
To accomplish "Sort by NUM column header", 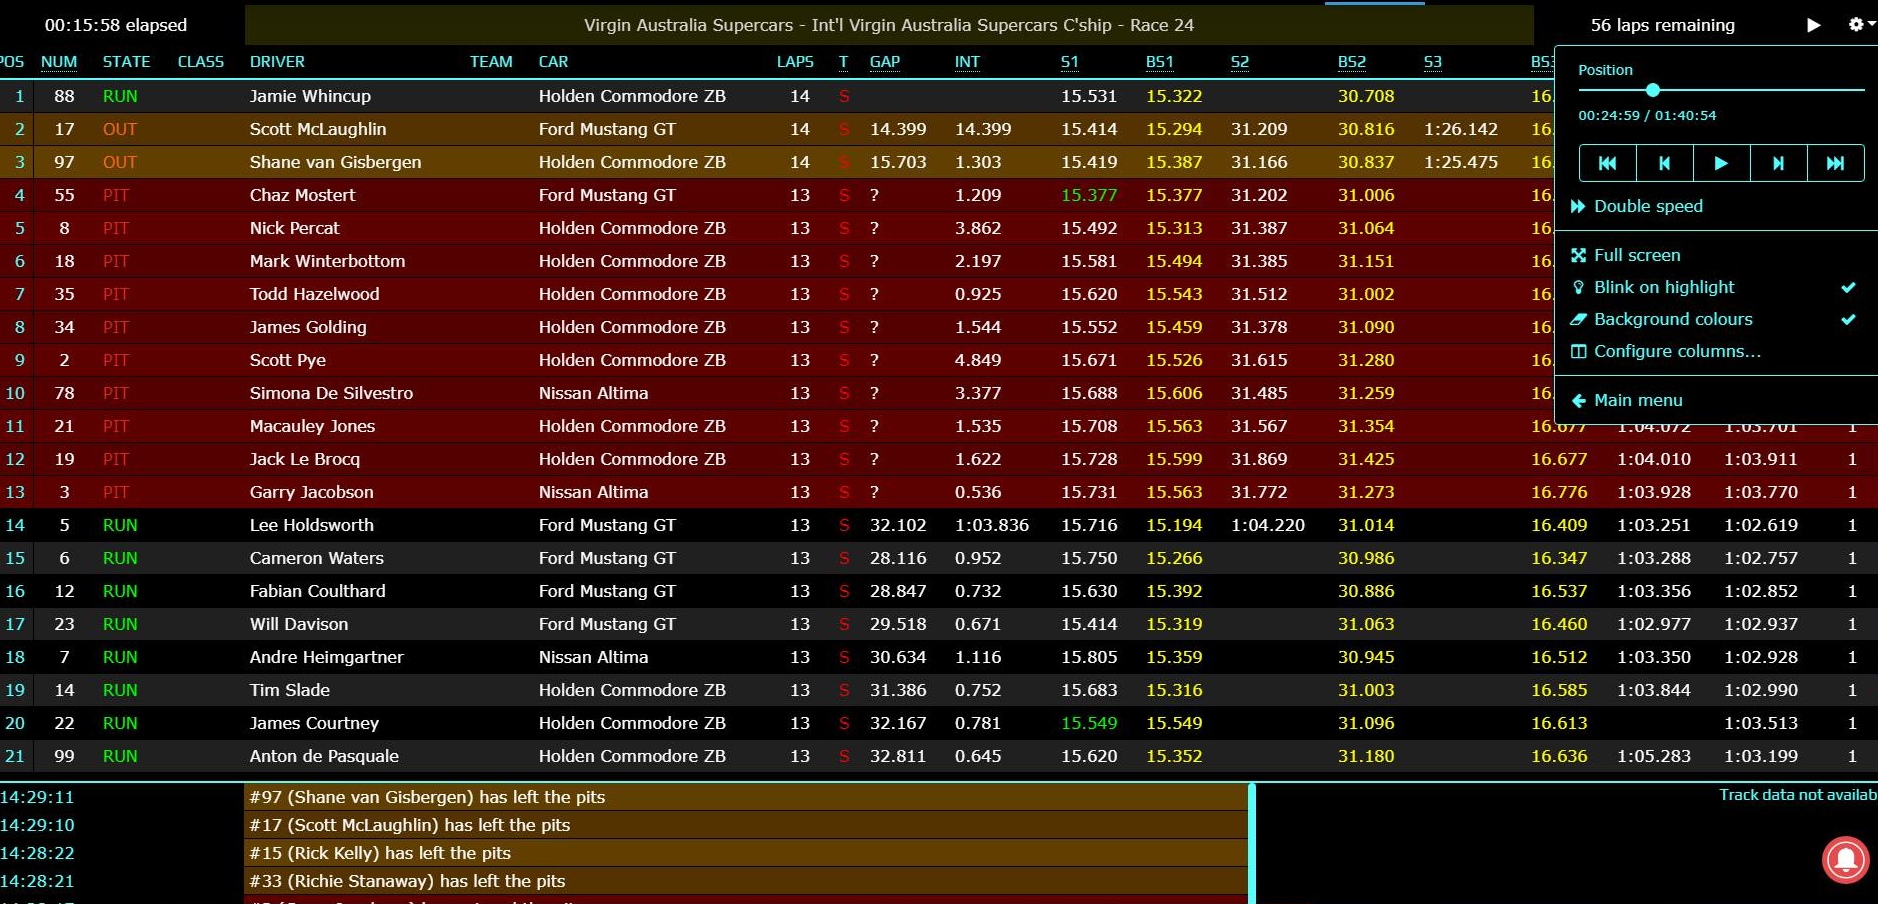I will [x=59, y=62].
